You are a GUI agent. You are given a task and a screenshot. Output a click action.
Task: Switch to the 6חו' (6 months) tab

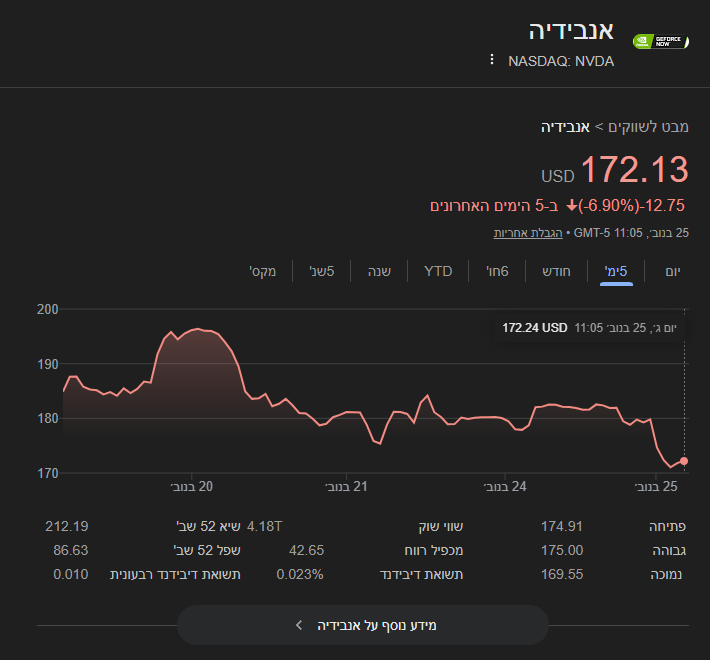497,271
